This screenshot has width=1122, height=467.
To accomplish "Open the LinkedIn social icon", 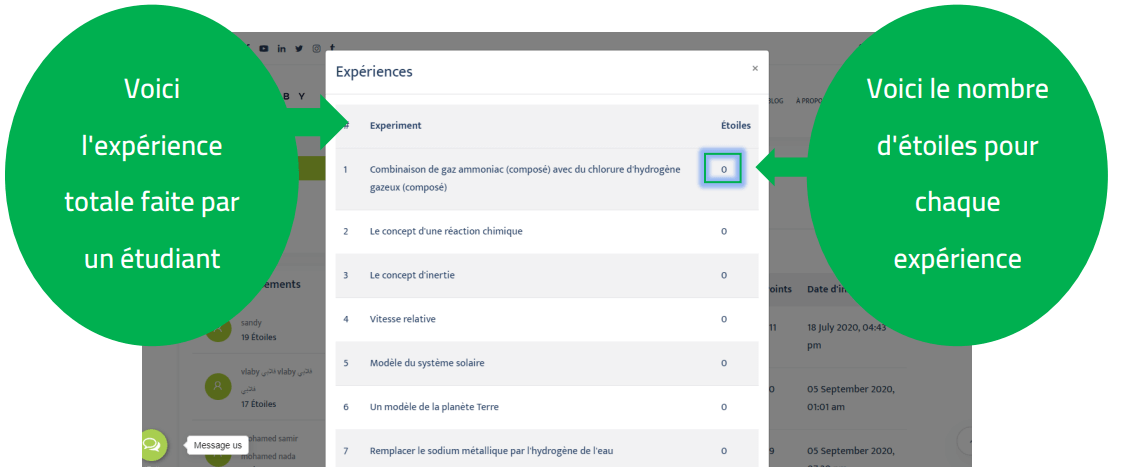I will click(x=282, y=48).
